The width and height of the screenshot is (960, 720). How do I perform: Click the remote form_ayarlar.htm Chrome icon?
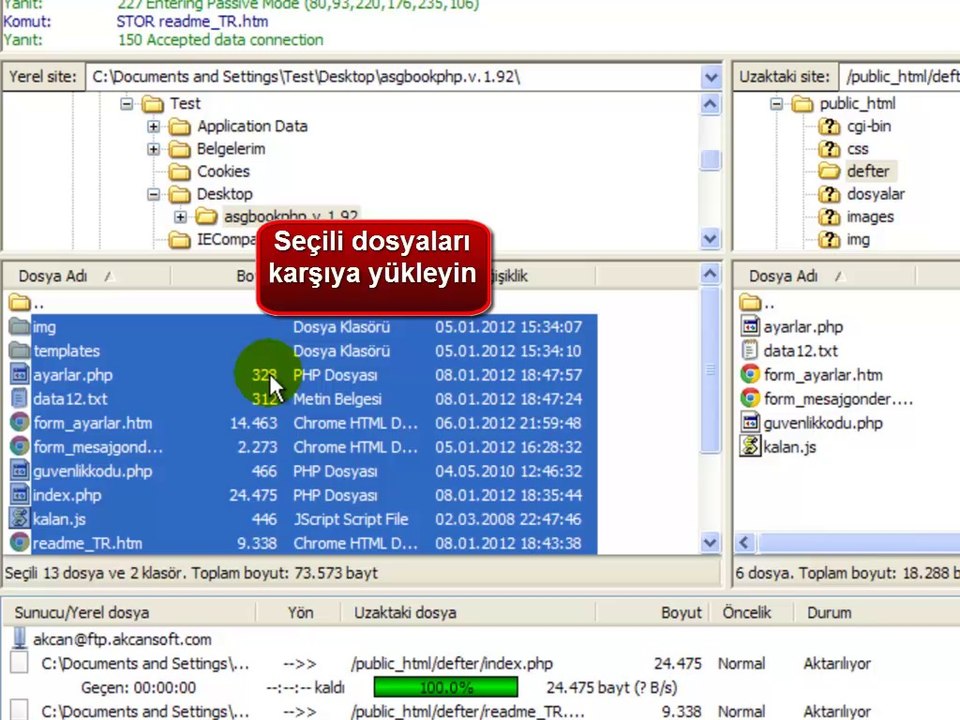(x=750, y=374)
